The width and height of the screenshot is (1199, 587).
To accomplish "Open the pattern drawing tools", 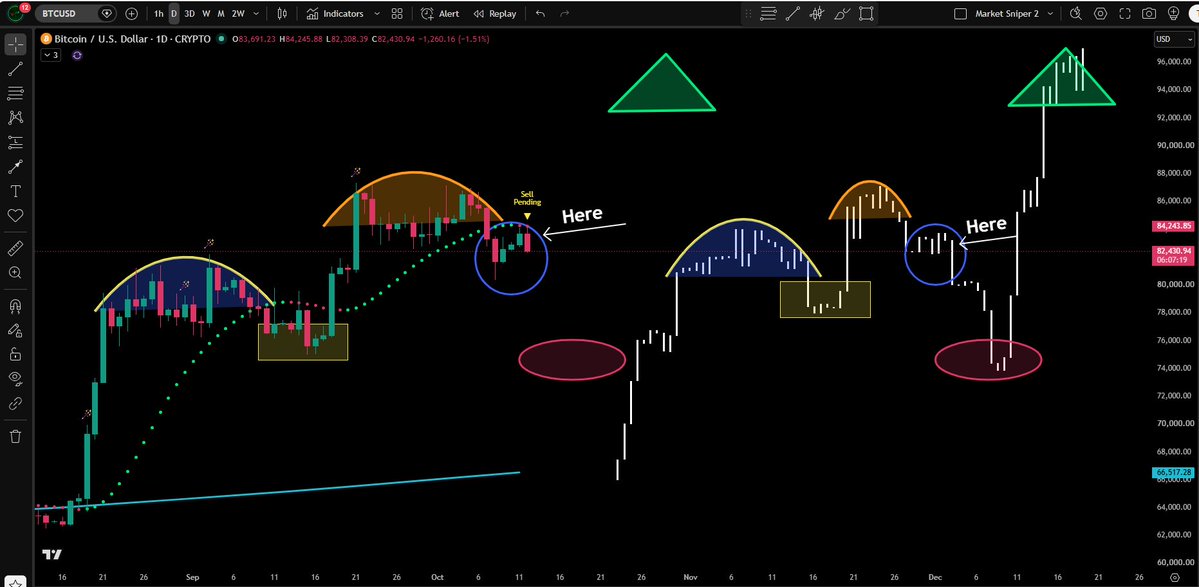I will (x=15, y=118).
